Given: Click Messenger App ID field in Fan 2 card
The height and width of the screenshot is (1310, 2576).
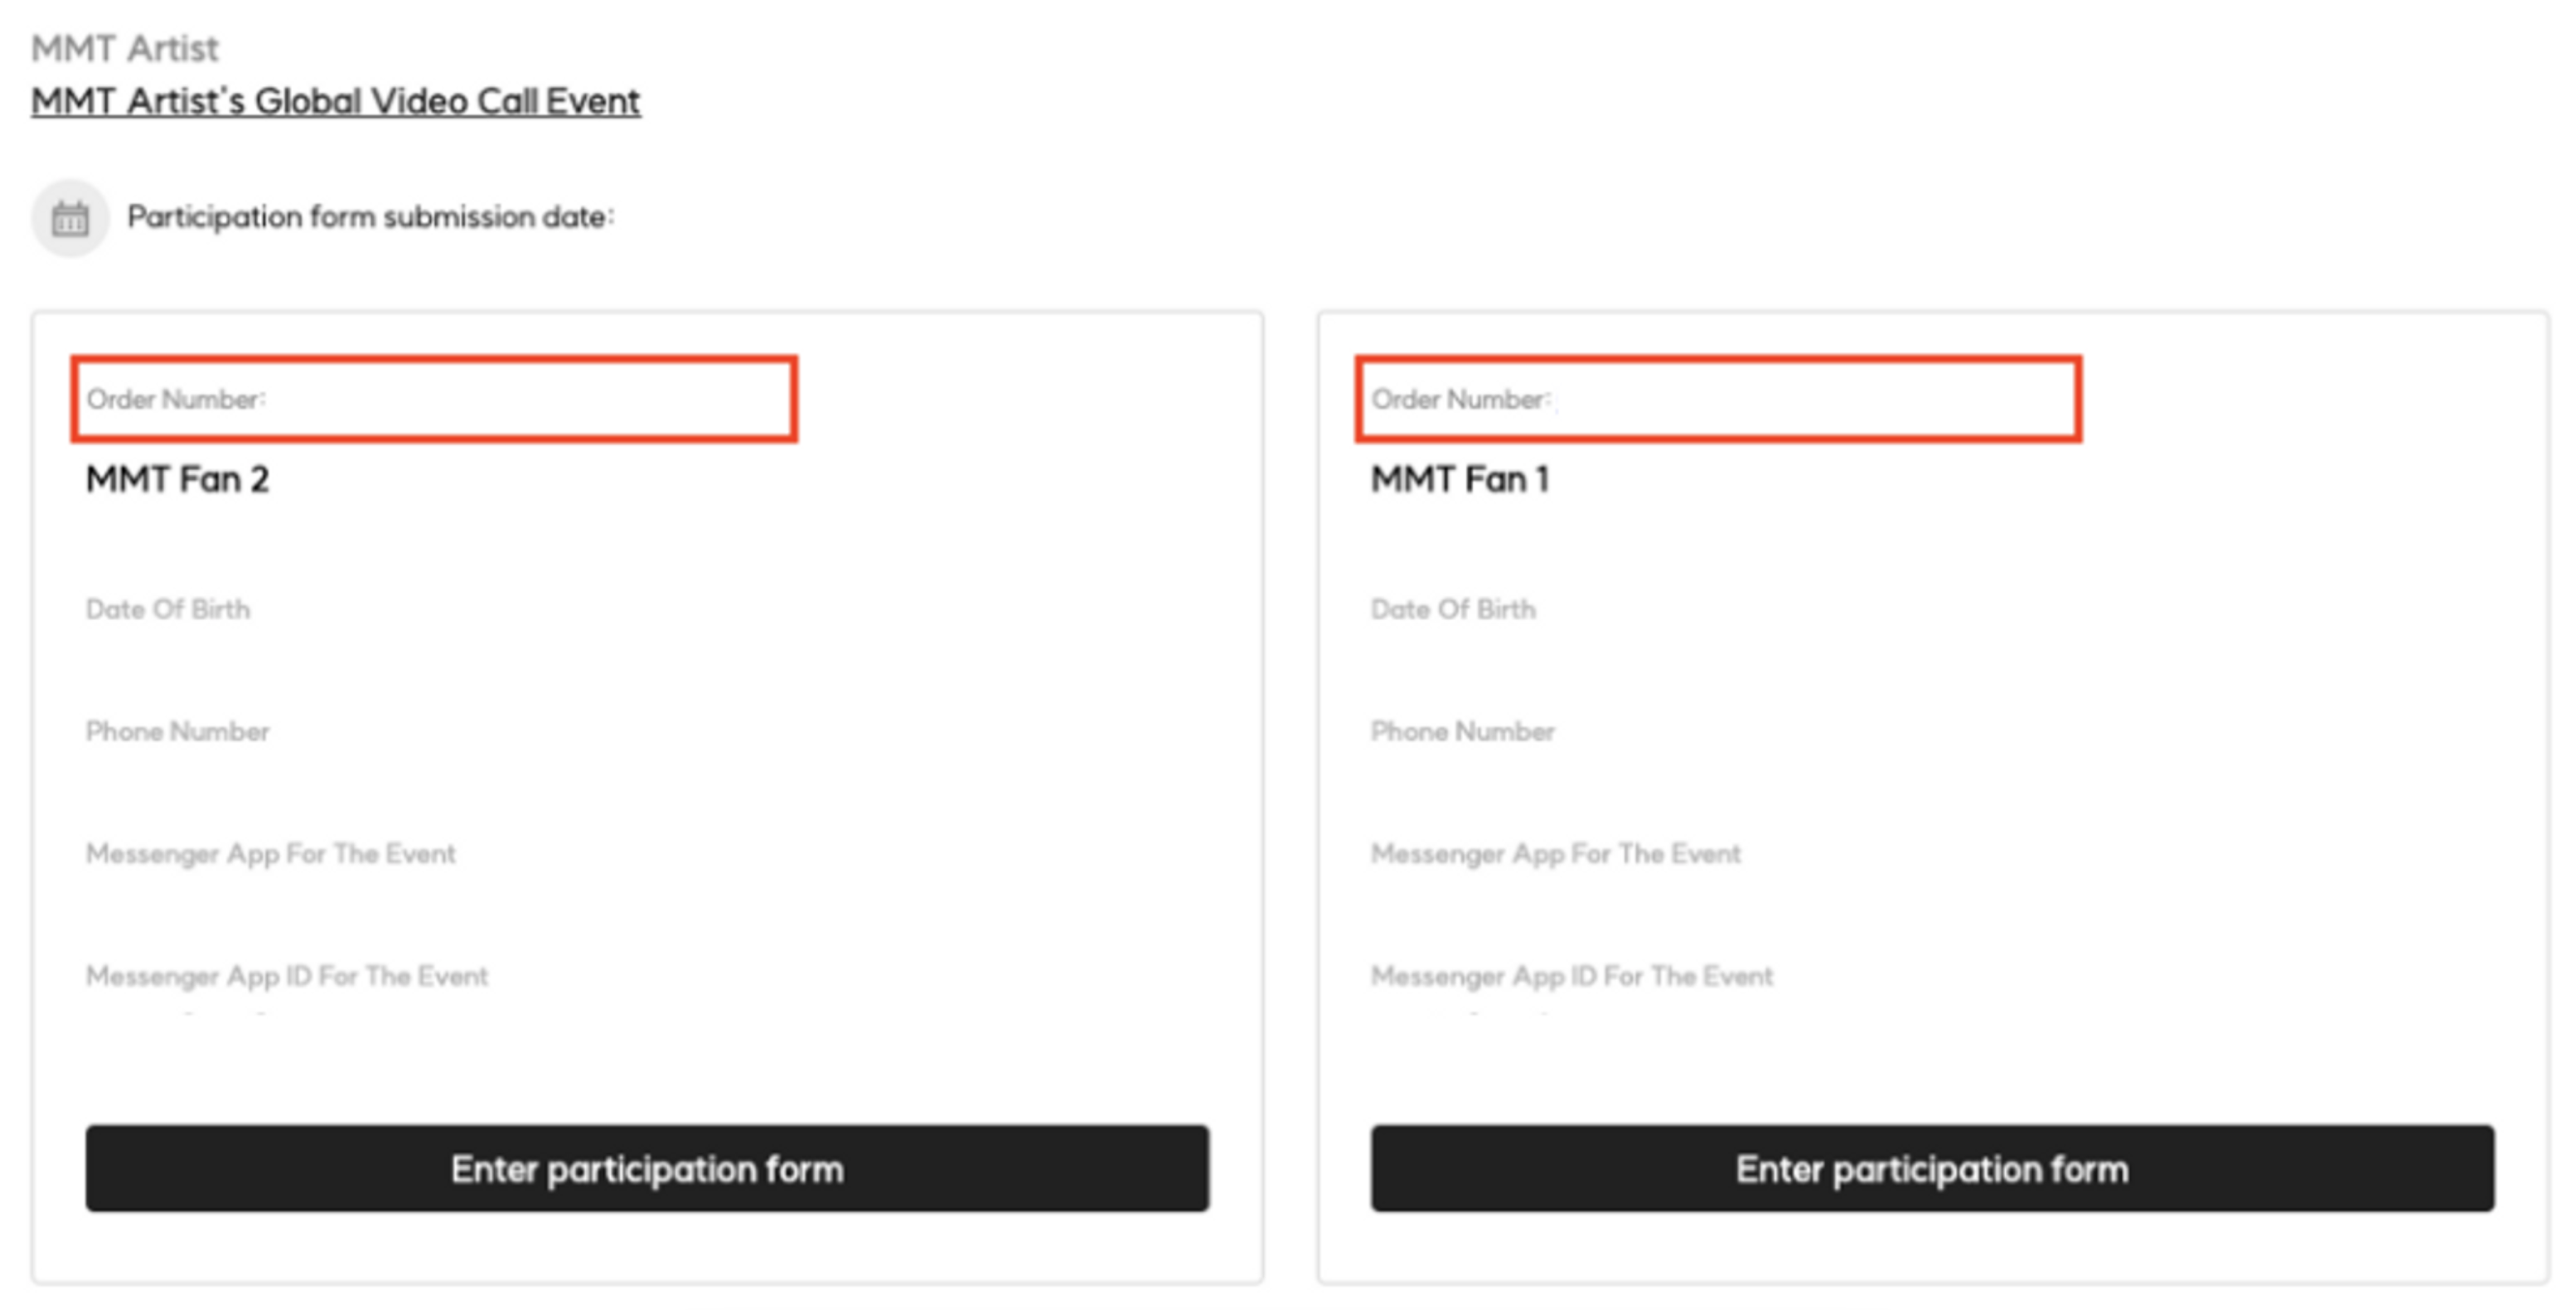Looking at the screenshot, I should coord(287,976).
